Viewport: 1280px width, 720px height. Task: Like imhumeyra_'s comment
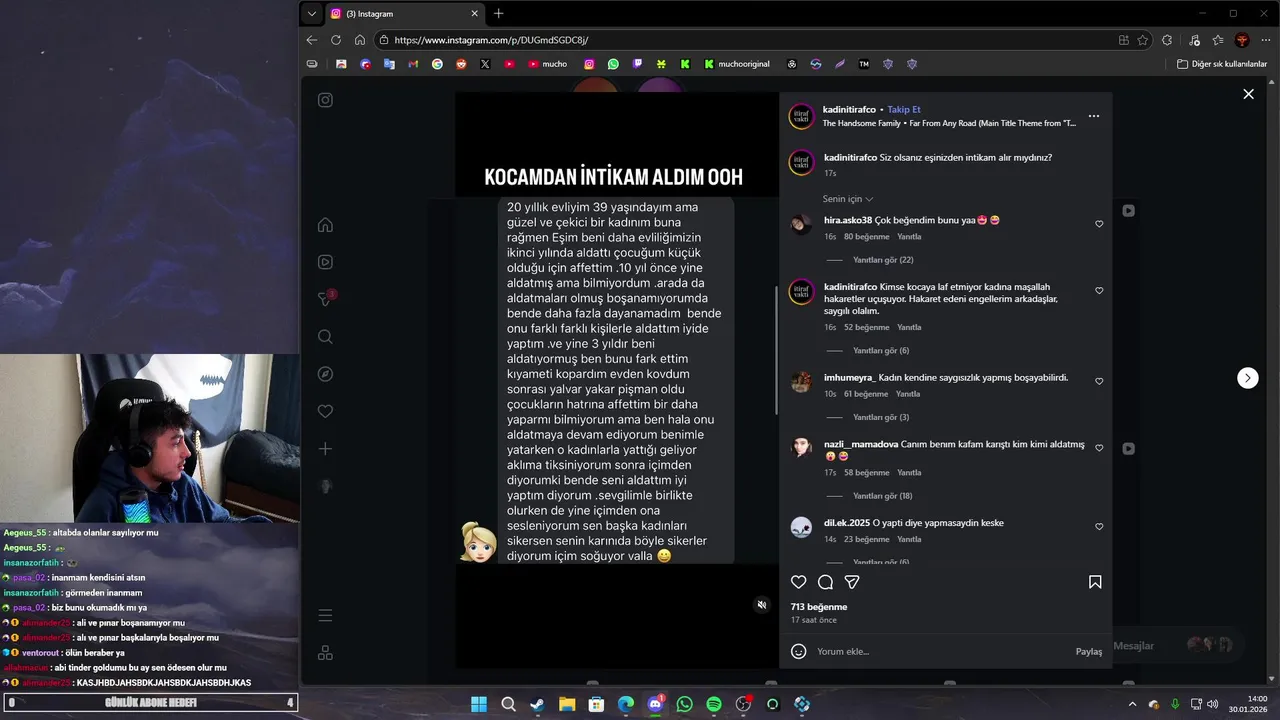pos(1099,382)
